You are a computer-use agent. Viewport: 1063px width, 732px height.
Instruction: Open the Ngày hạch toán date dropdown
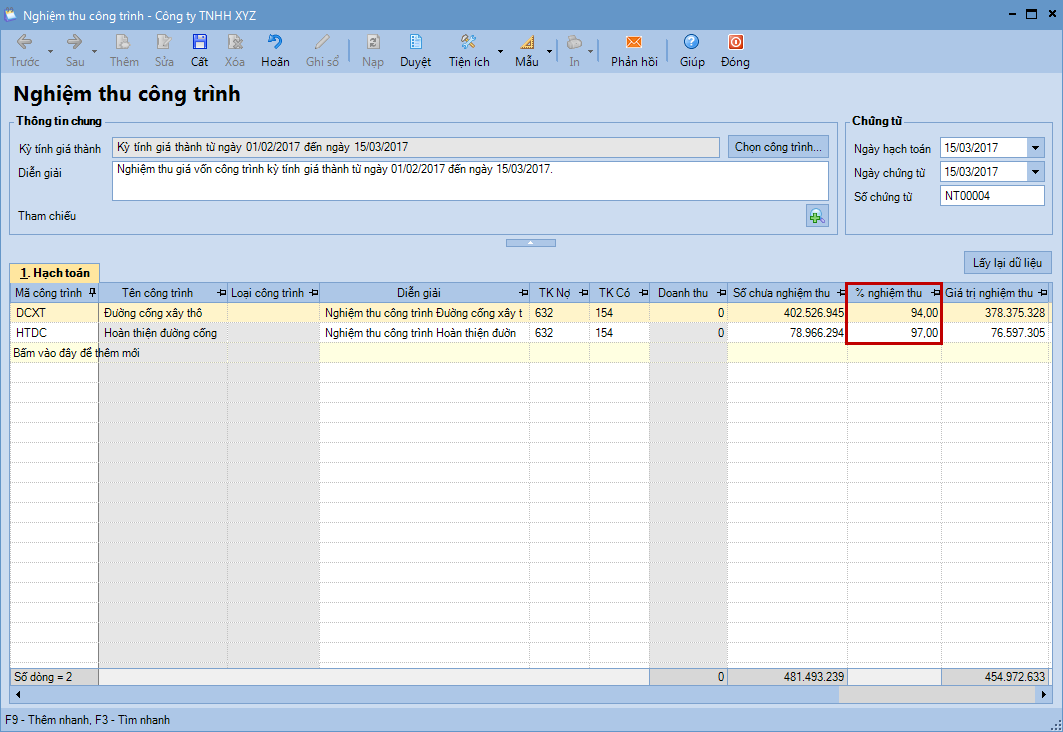coord(1035,148)
